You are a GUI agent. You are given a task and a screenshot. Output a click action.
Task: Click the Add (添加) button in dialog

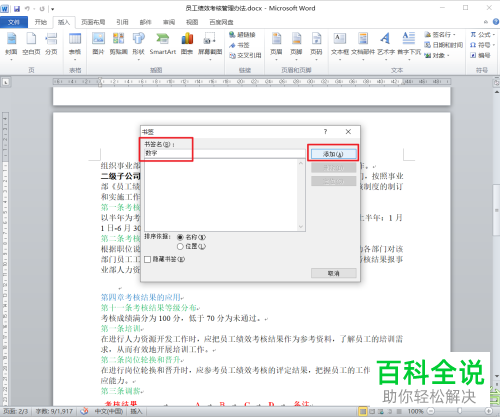tap(333, 154)
